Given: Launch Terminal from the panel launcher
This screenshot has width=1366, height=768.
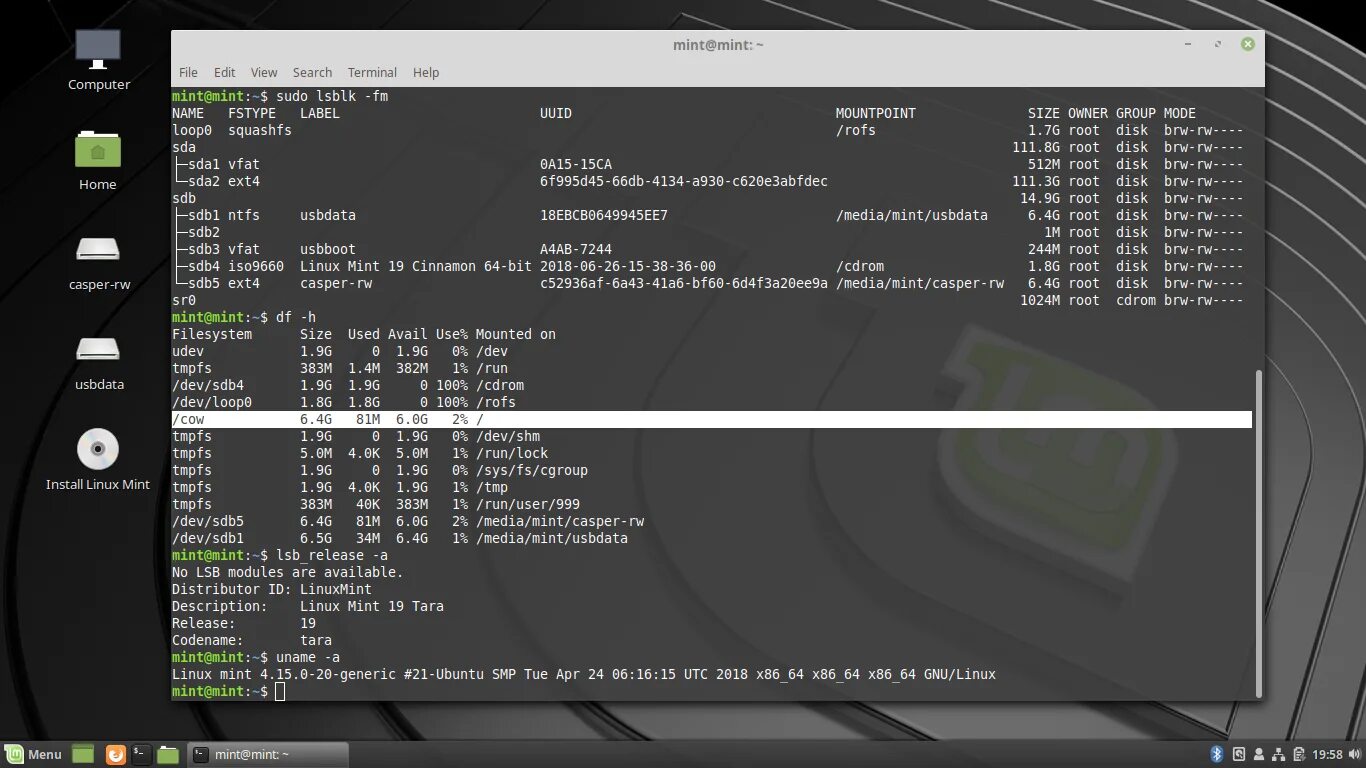Looking at the screenshot, I should (x=142, y=755).
